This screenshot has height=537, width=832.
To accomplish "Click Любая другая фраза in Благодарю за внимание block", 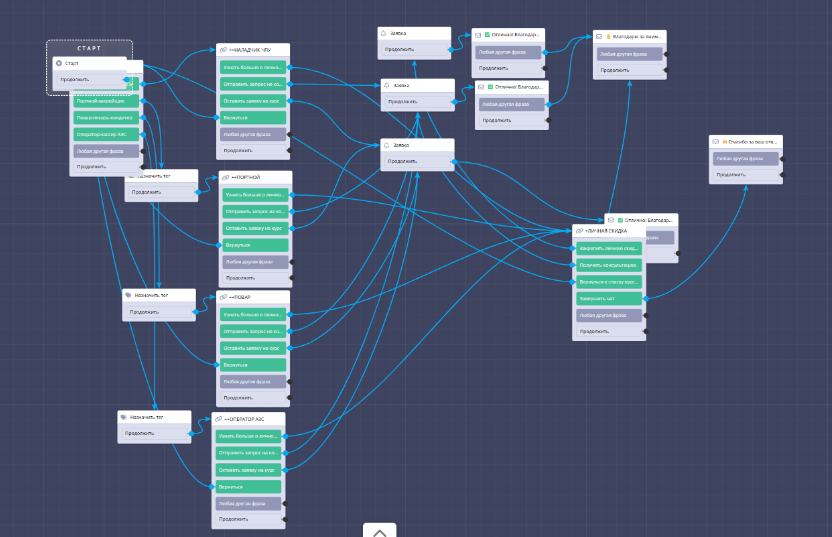I will pos(629,54).
